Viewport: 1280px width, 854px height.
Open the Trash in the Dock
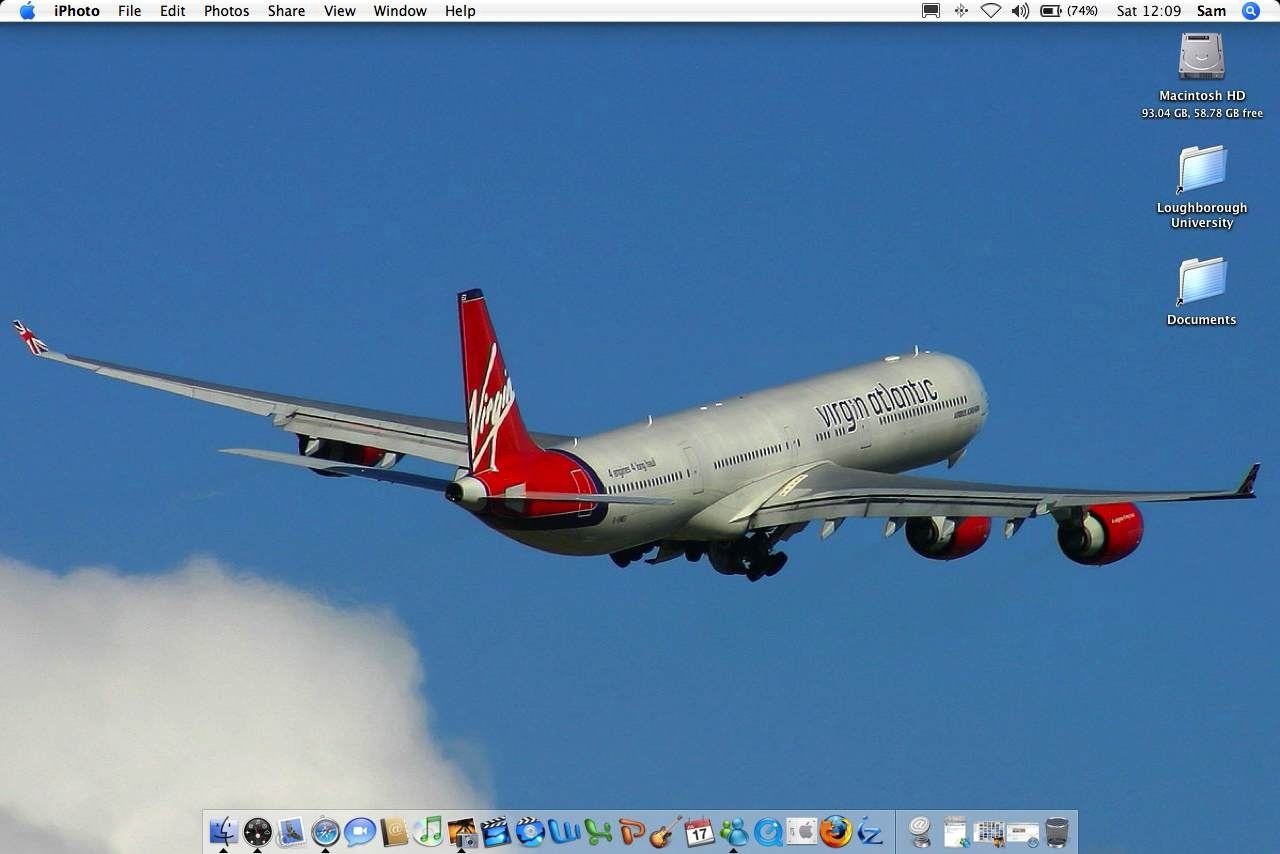point(1057,831)
